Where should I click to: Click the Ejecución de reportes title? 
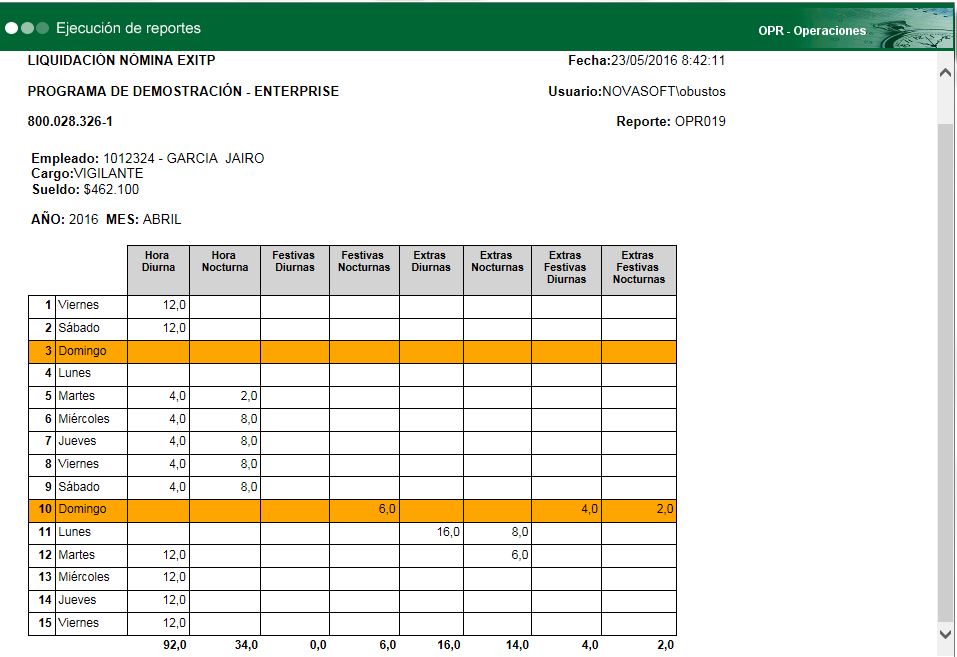(x=130, y=29)
